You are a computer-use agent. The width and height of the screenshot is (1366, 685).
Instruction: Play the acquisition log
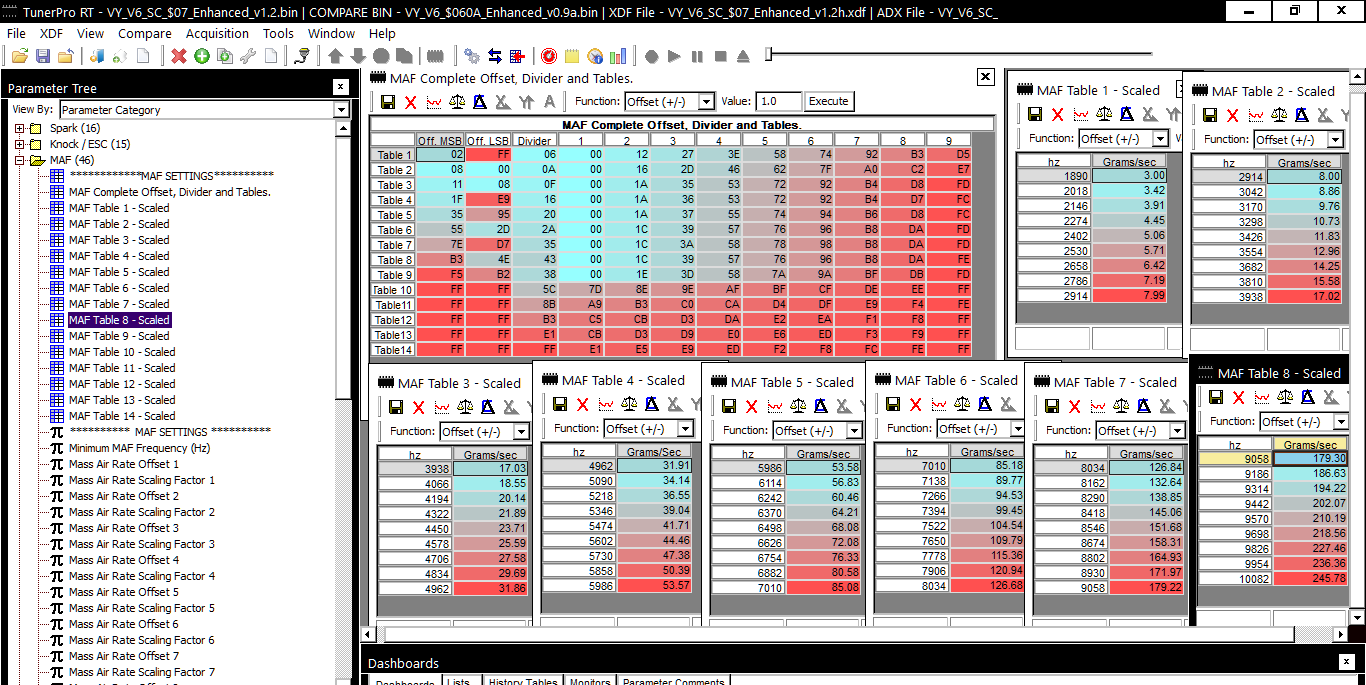click(x=674, y=56)
